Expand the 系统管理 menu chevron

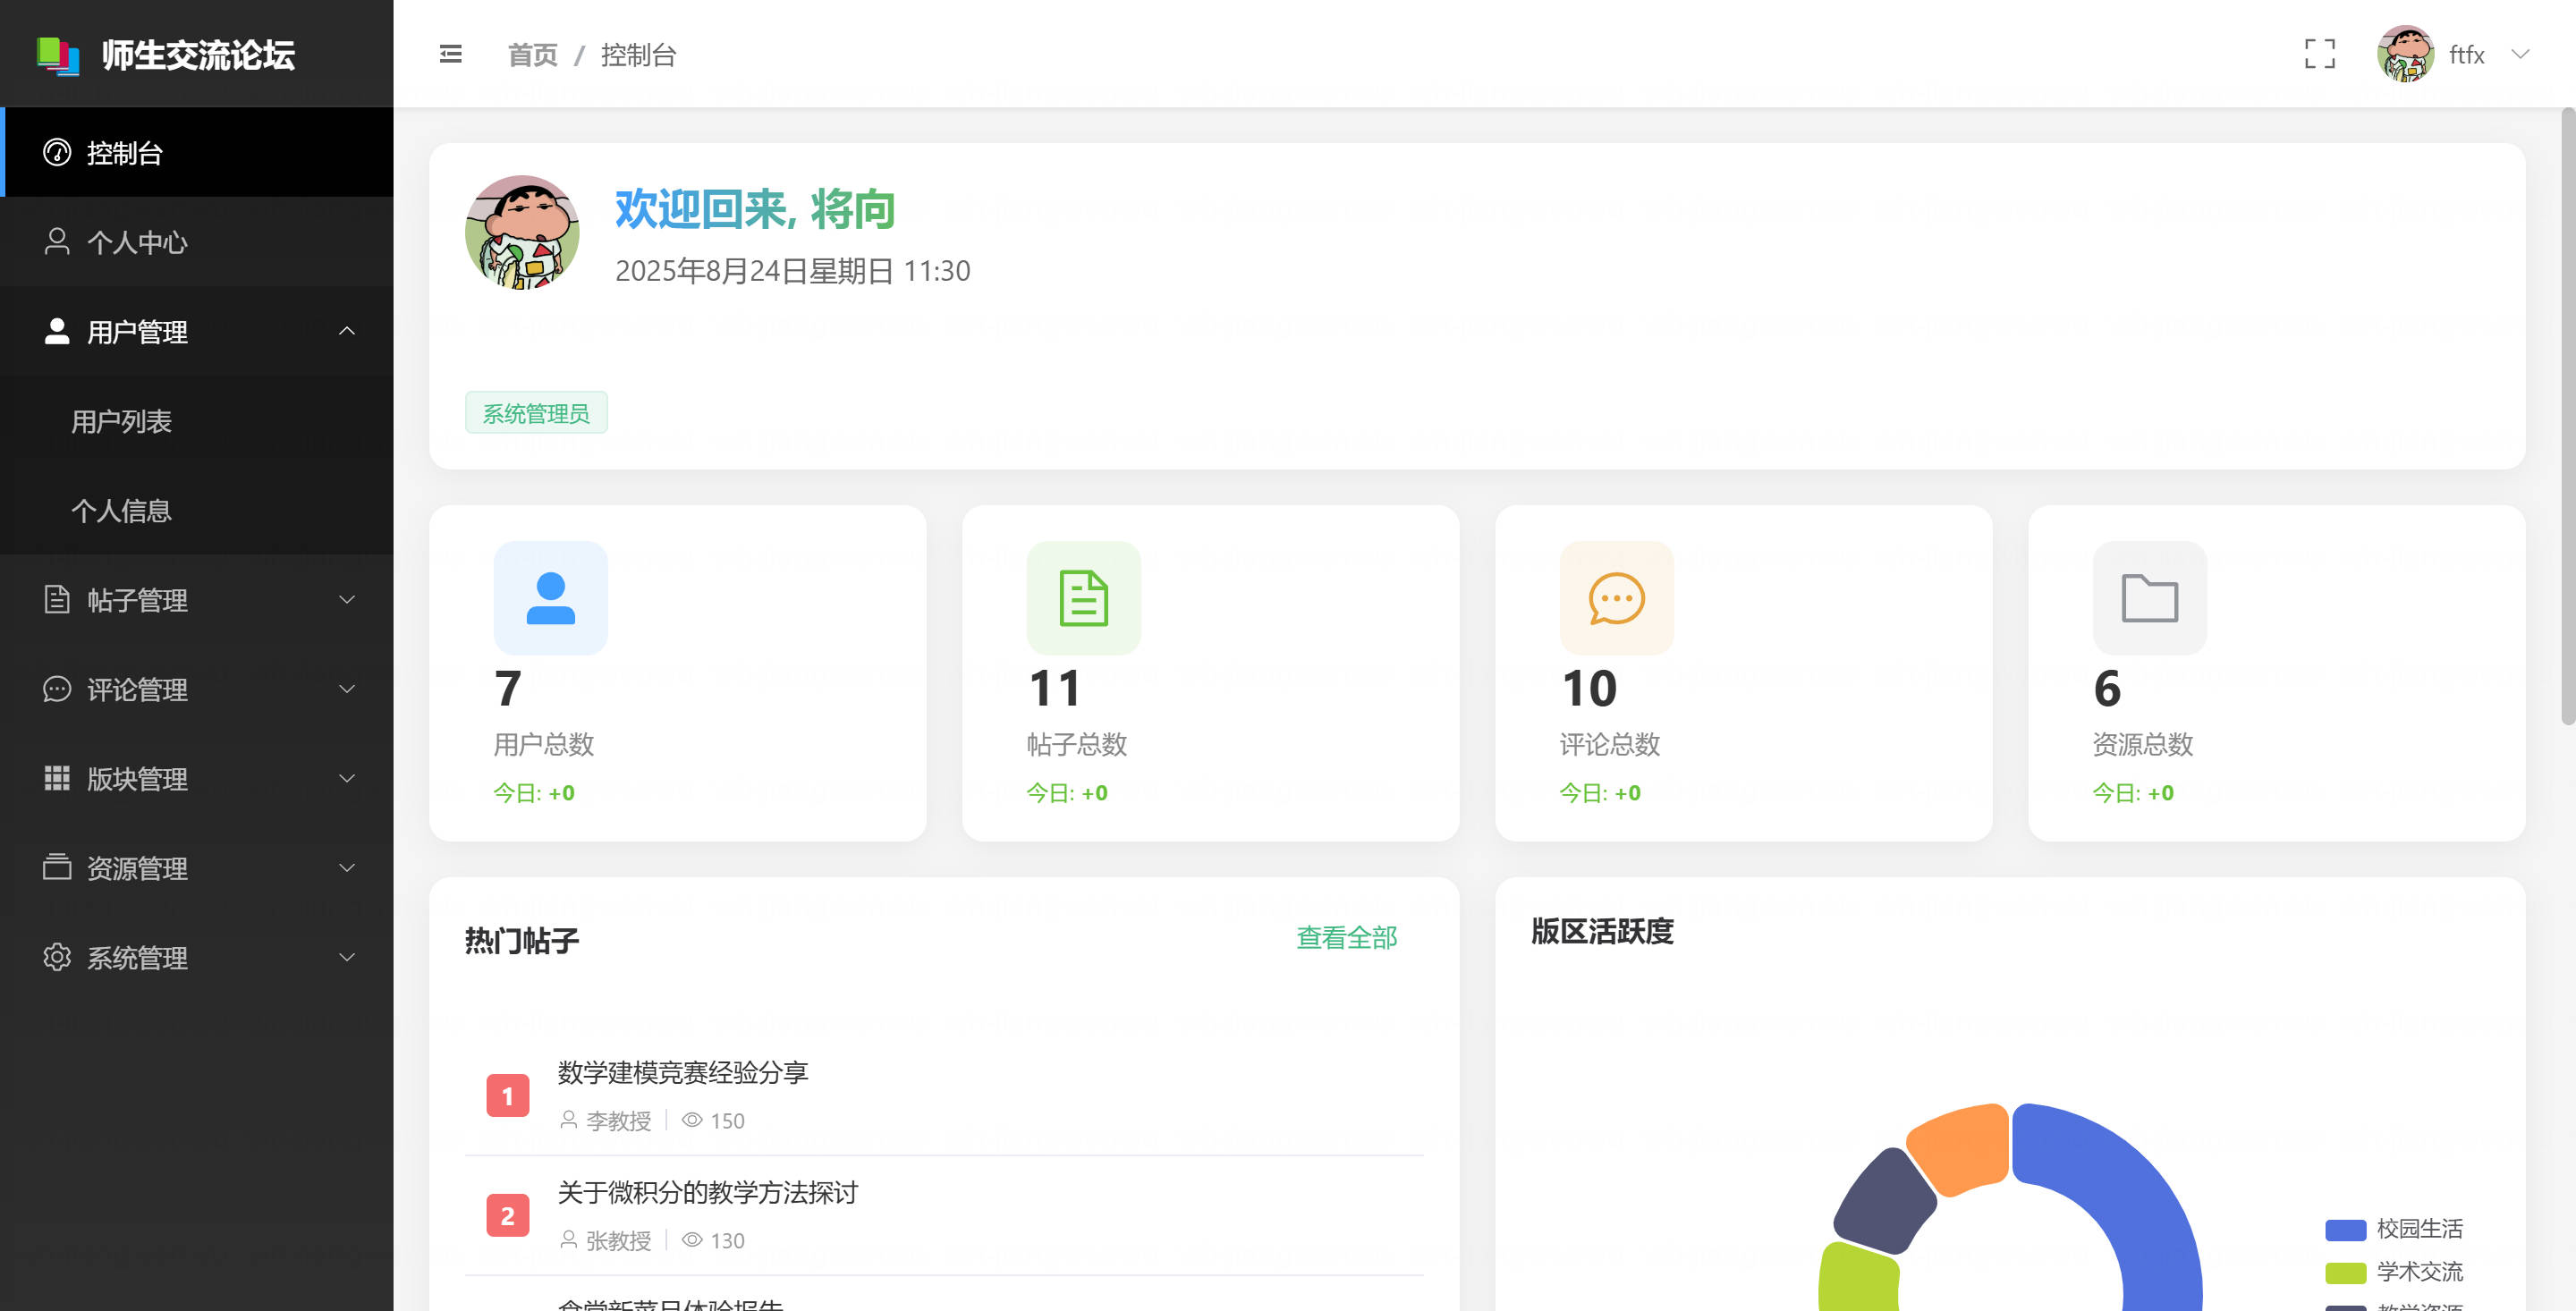[x=347, y=957]
